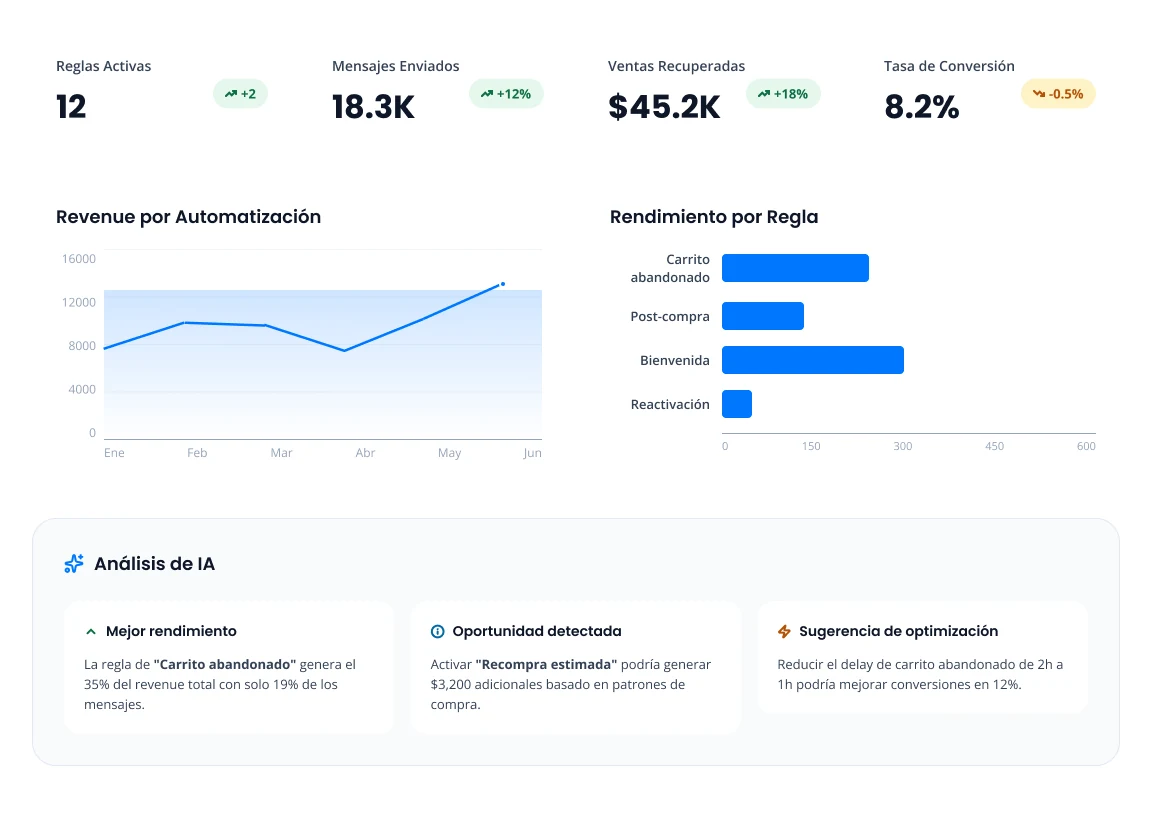Click the Mensajes Enviados metric title
This screenshot has width=1152, height=813.
pyautogui.click(x=395, y=66)
